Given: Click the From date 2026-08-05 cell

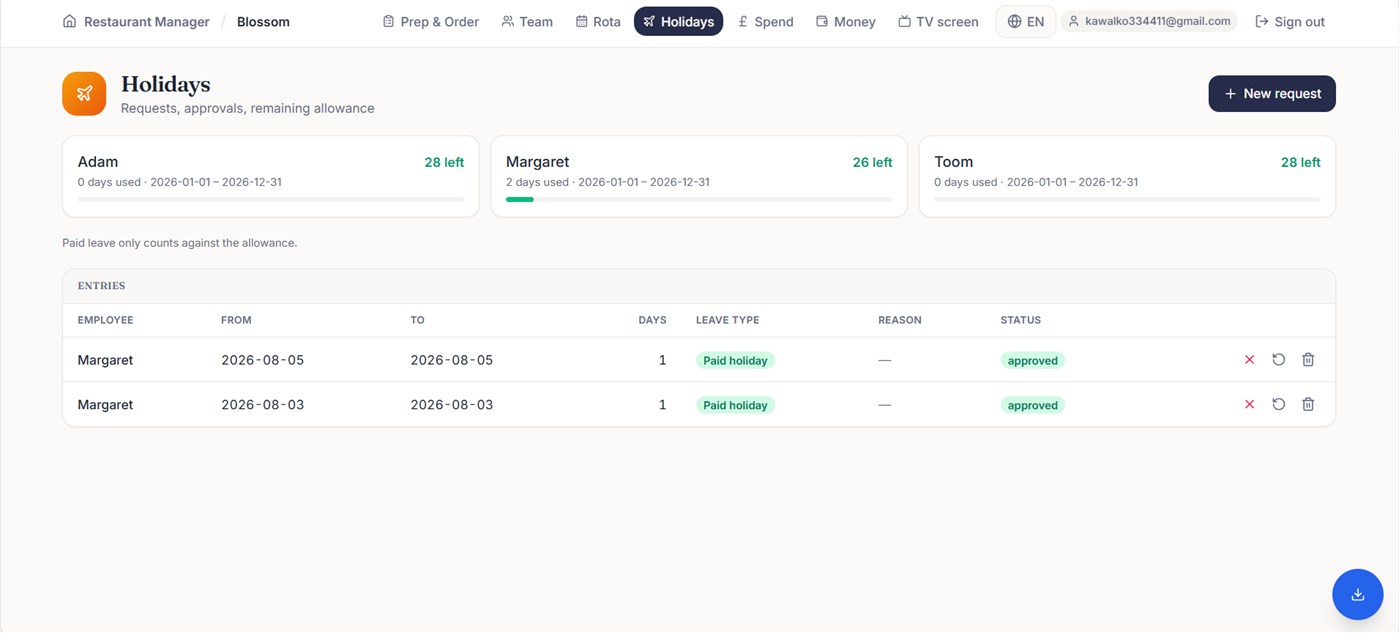Looking at the screenshot, I should tap(263, 360).
